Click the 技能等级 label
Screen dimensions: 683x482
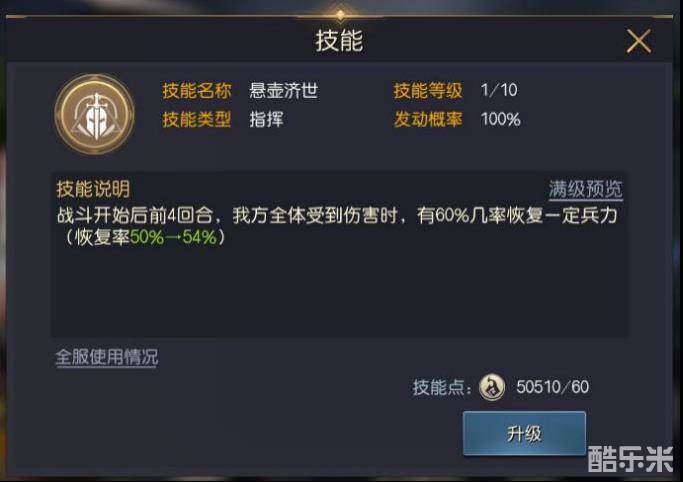(428, 91)
